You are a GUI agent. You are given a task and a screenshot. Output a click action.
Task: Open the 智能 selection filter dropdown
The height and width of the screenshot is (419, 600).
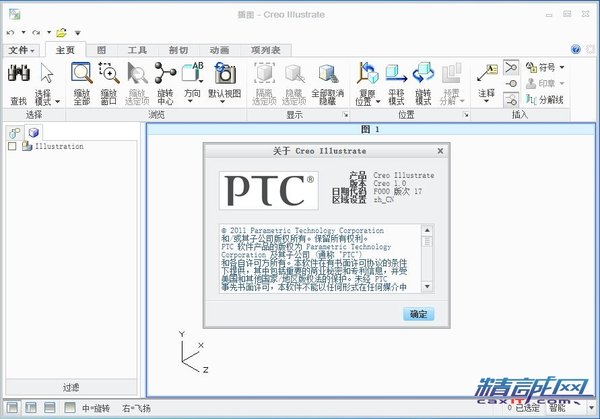592,408
